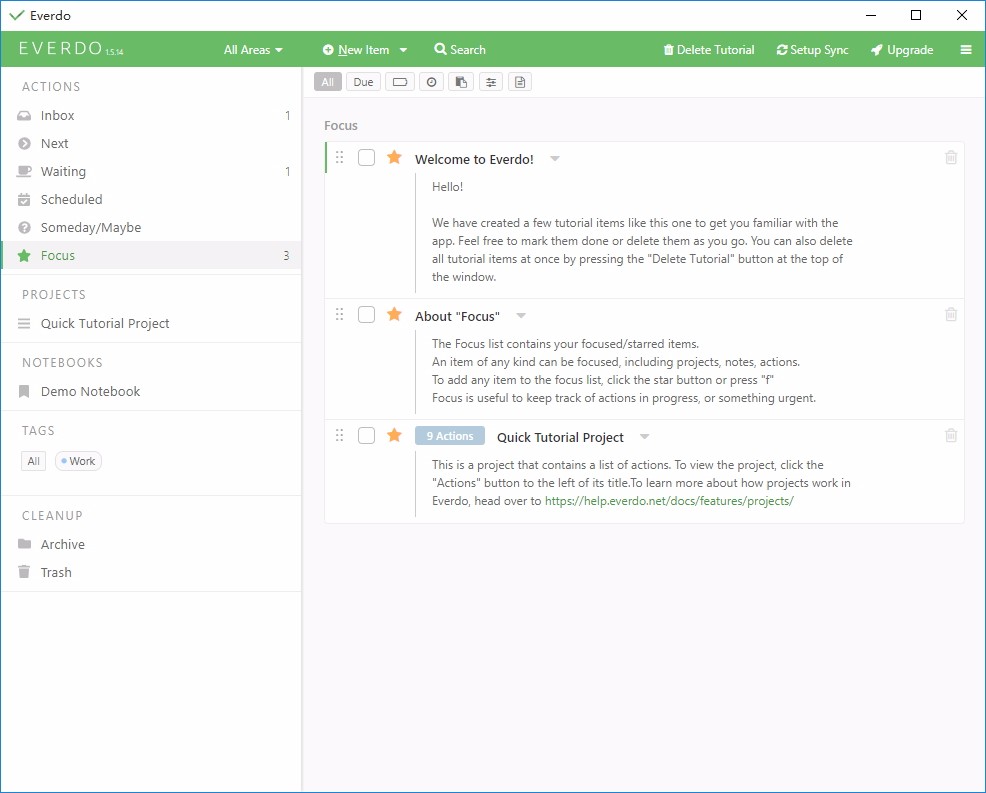
Task: Click the notes document filter icon
Action: tap(520, 82)
